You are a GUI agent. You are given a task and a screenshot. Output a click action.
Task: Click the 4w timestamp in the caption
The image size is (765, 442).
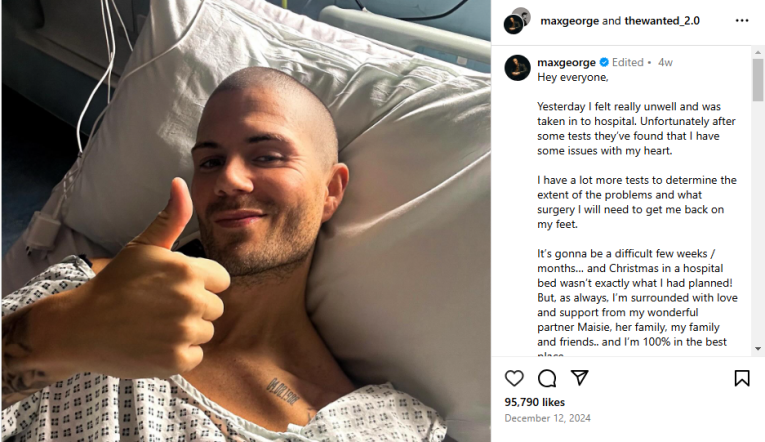[x=665, y=62]
